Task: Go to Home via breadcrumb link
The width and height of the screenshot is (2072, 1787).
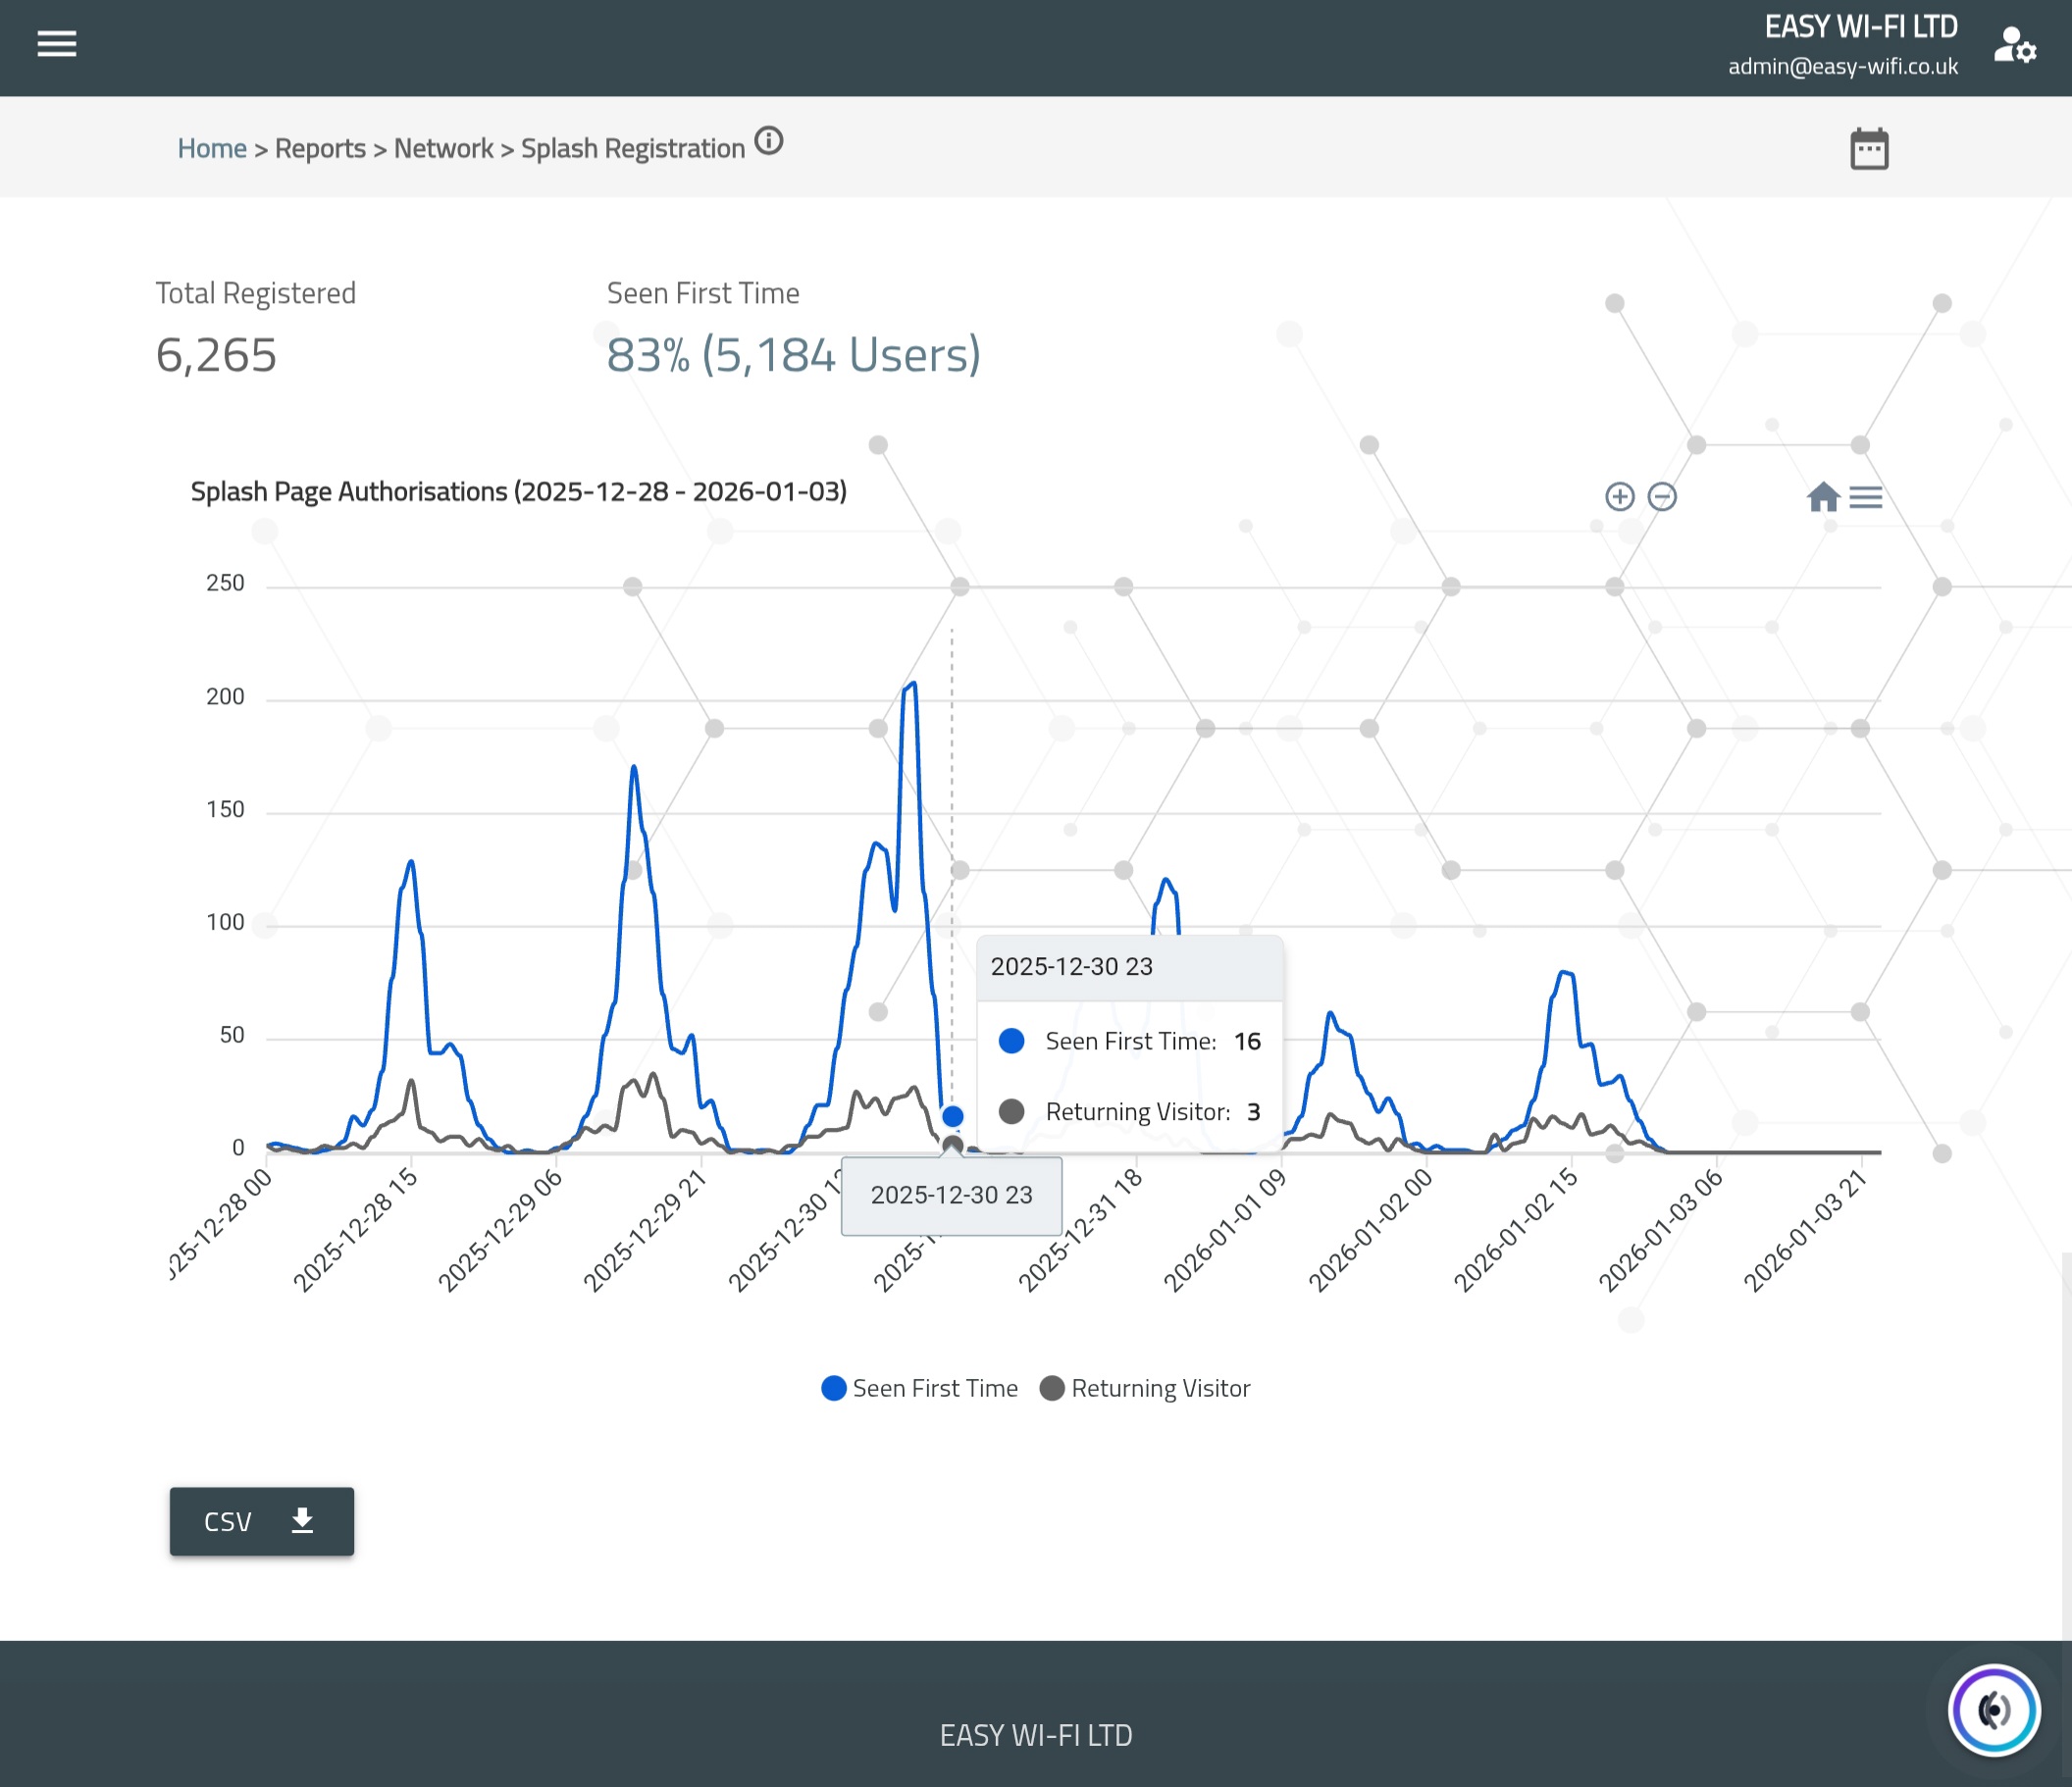Action: [212, 148]
